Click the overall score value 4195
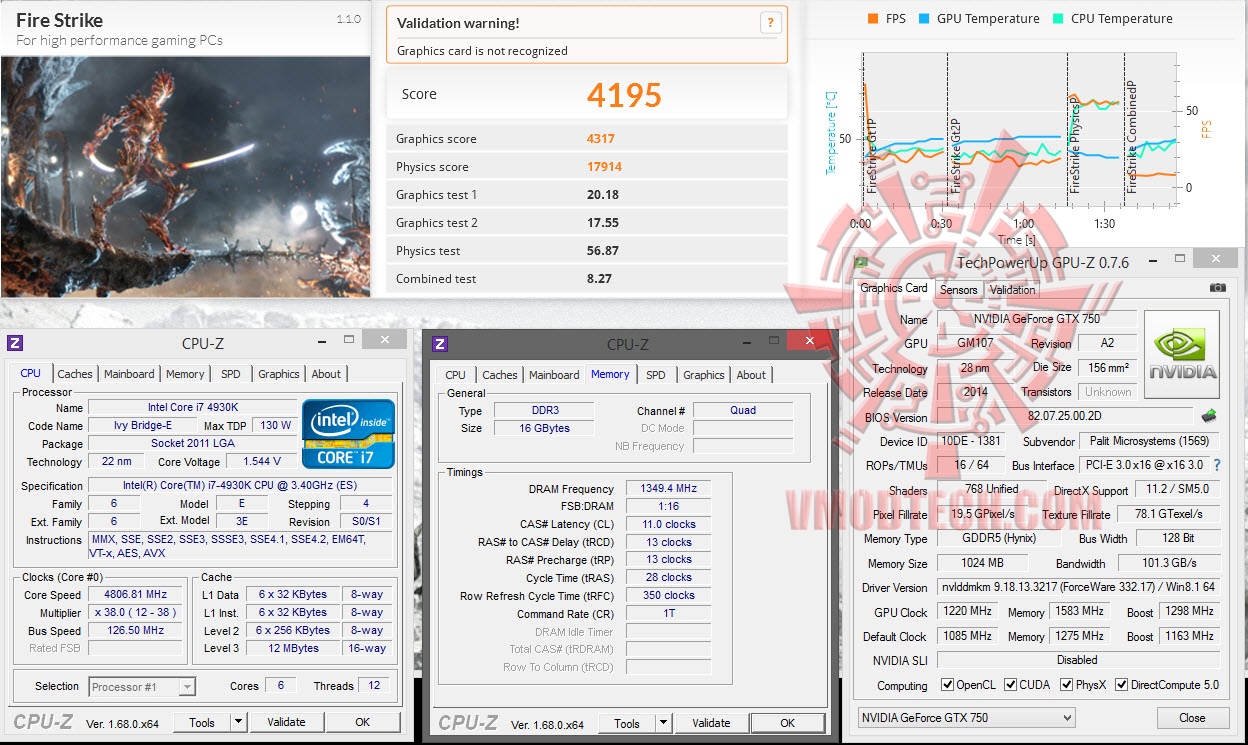1248x745 pixels. pos(624,95)
